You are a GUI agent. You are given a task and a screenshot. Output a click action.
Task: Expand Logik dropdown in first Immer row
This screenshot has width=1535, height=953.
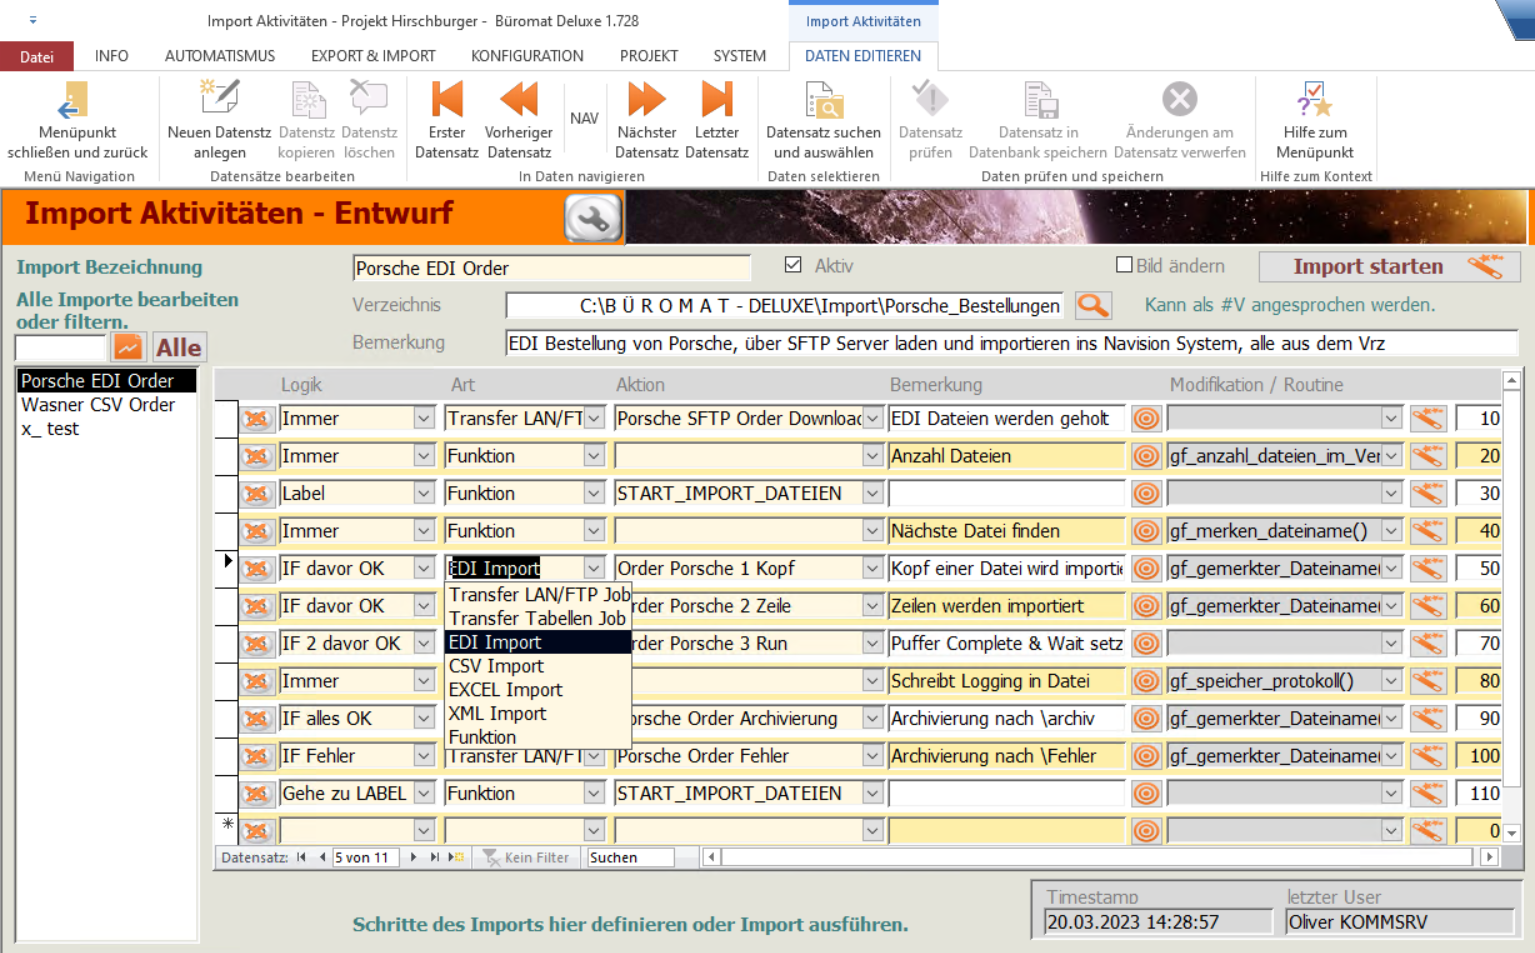pos(424,419)
